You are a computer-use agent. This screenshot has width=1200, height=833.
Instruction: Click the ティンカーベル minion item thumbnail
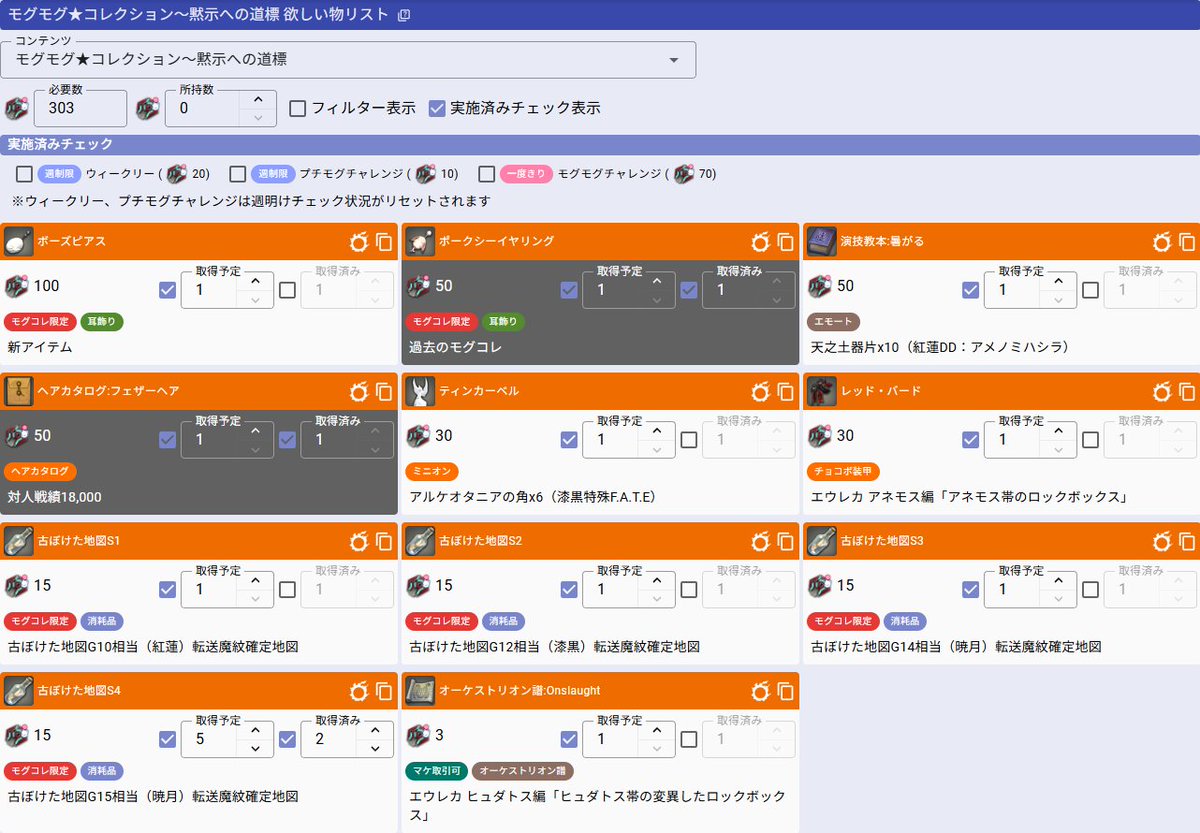[x=420, y=391]
